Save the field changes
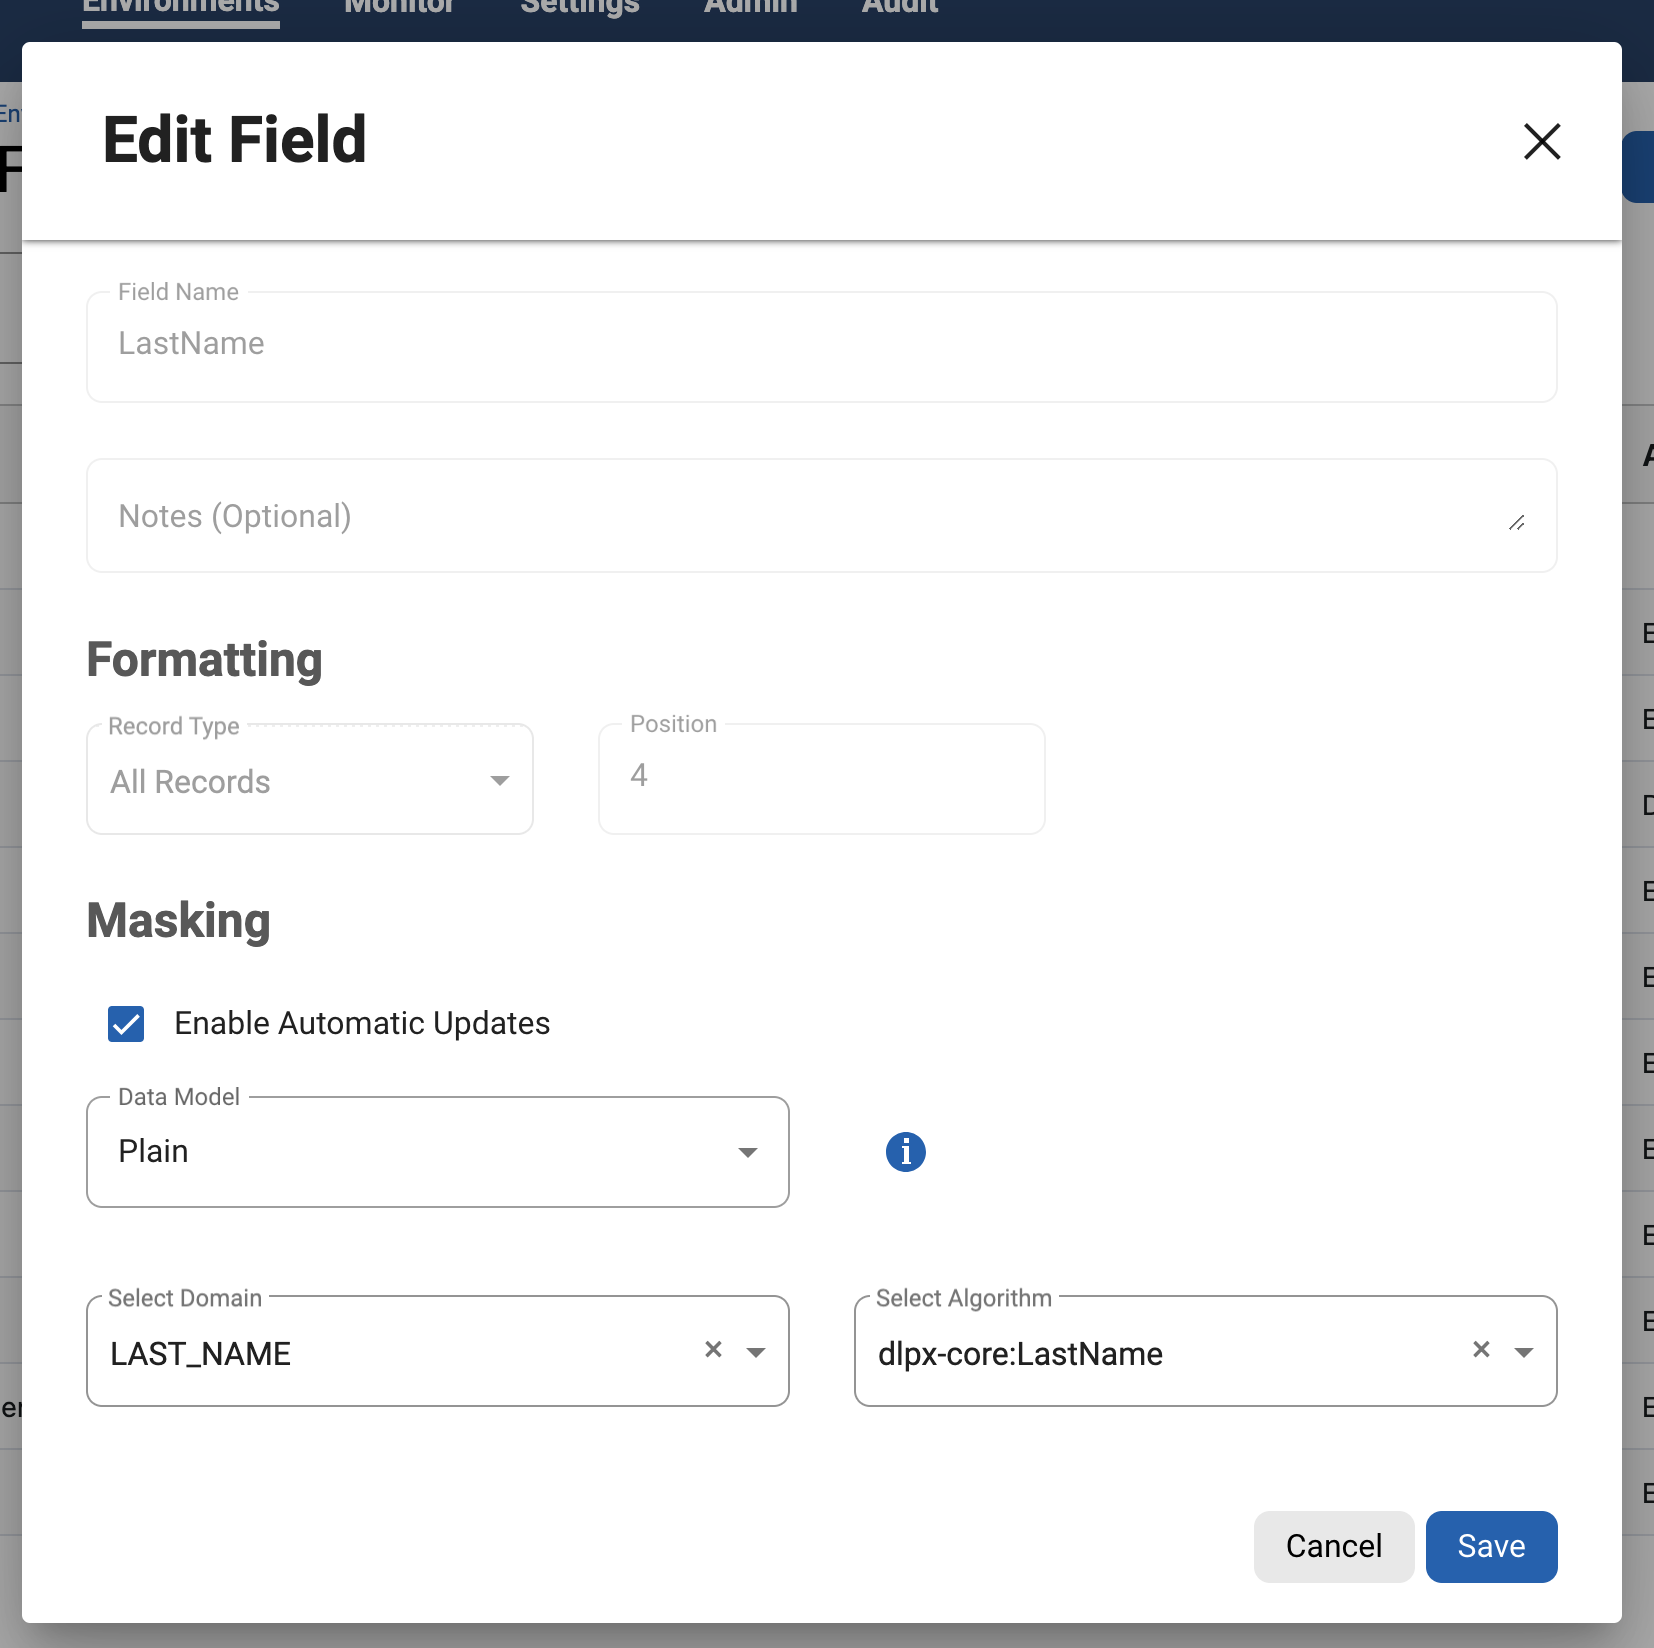The image size is (1654, 1648). 1491,1547
